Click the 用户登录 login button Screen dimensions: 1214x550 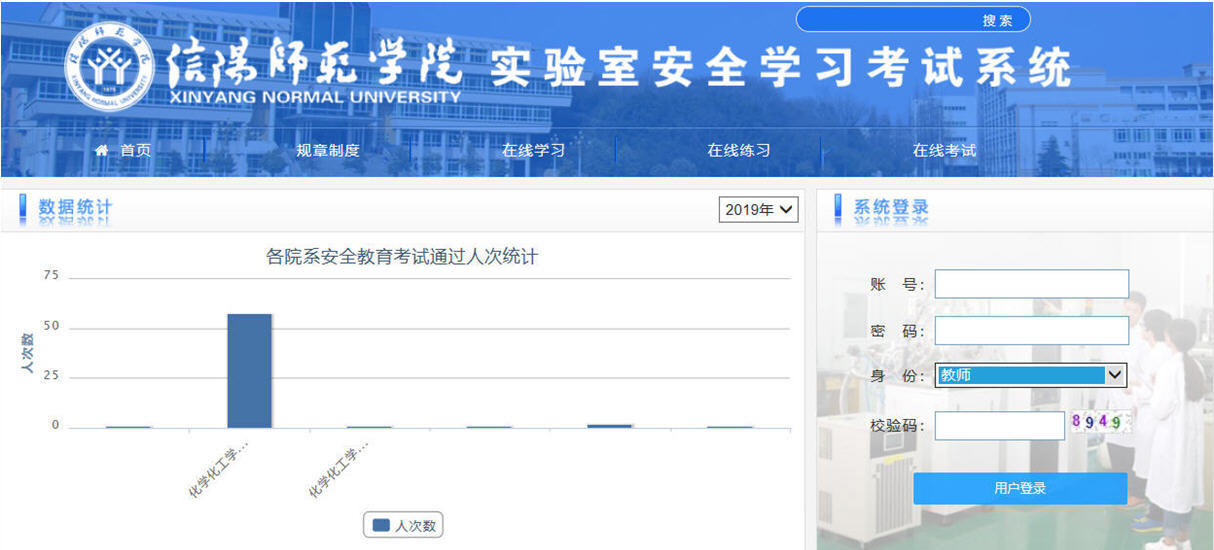tap(1020, 488)
